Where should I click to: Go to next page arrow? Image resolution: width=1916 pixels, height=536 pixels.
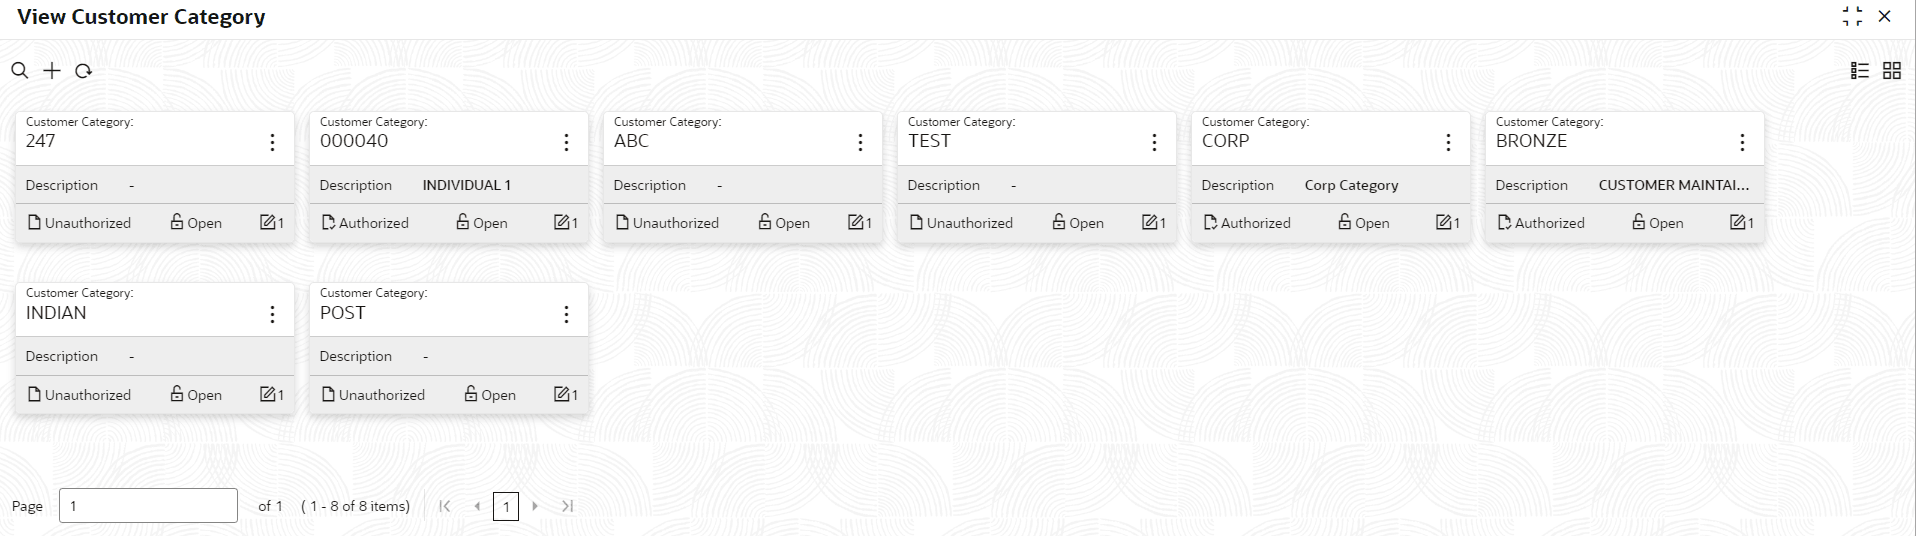535,506
